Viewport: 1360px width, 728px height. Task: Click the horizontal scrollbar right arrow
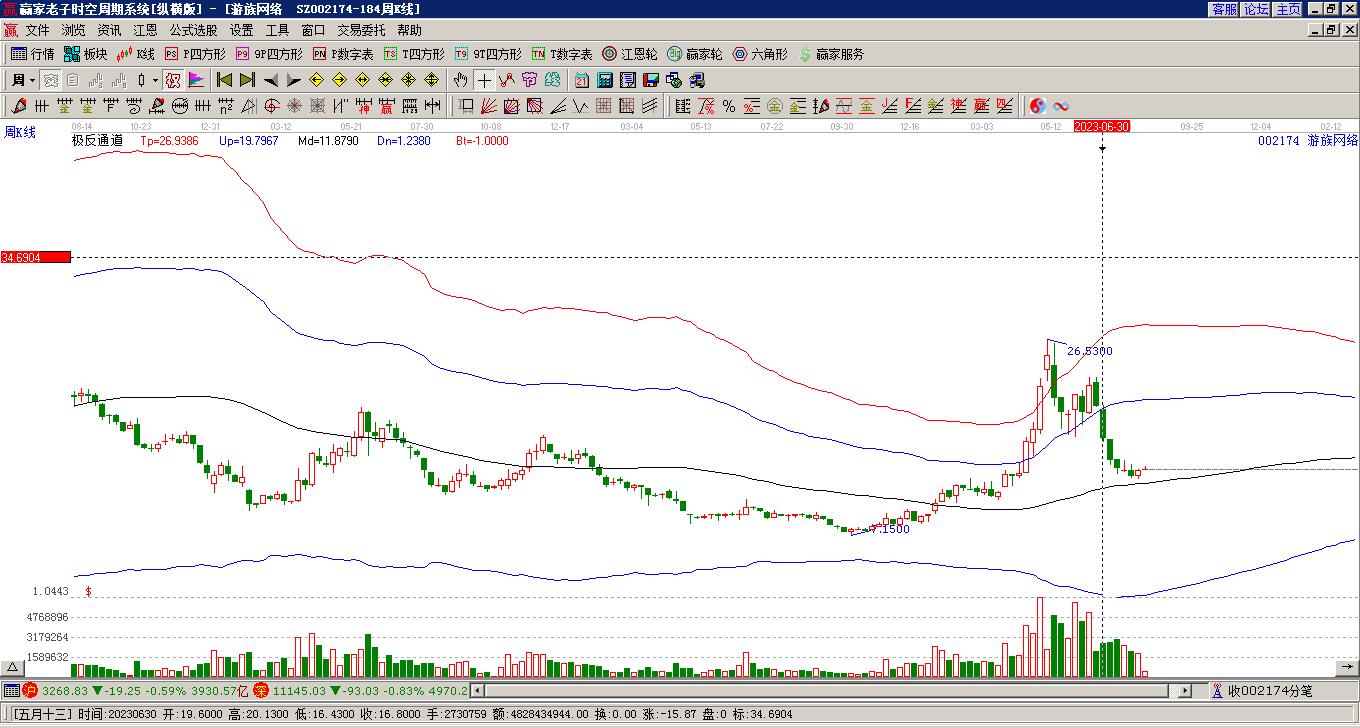(1185, 690)
